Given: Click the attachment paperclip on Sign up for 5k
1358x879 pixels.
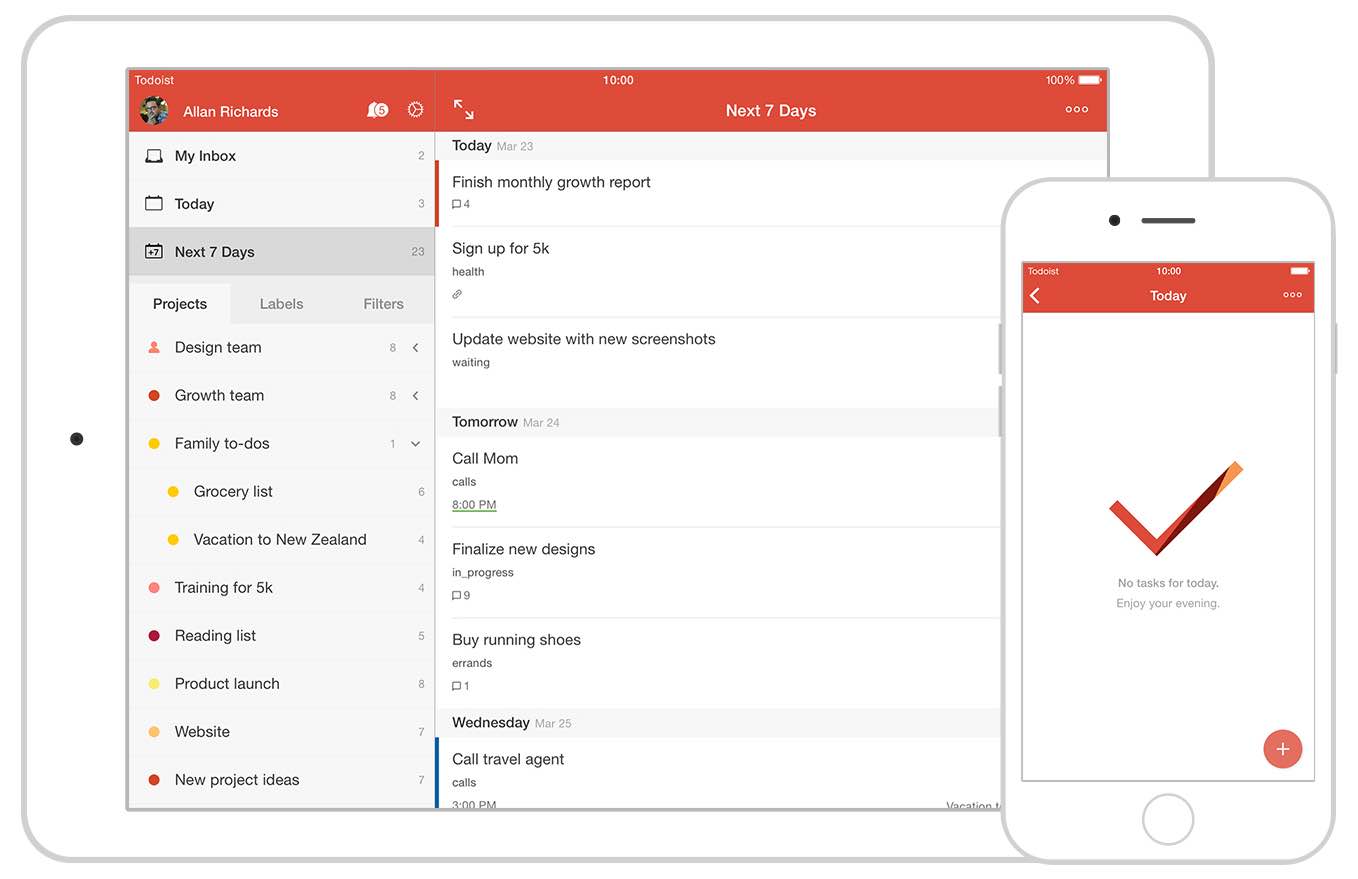Looking at the screenshot, I should pos(457,294).
